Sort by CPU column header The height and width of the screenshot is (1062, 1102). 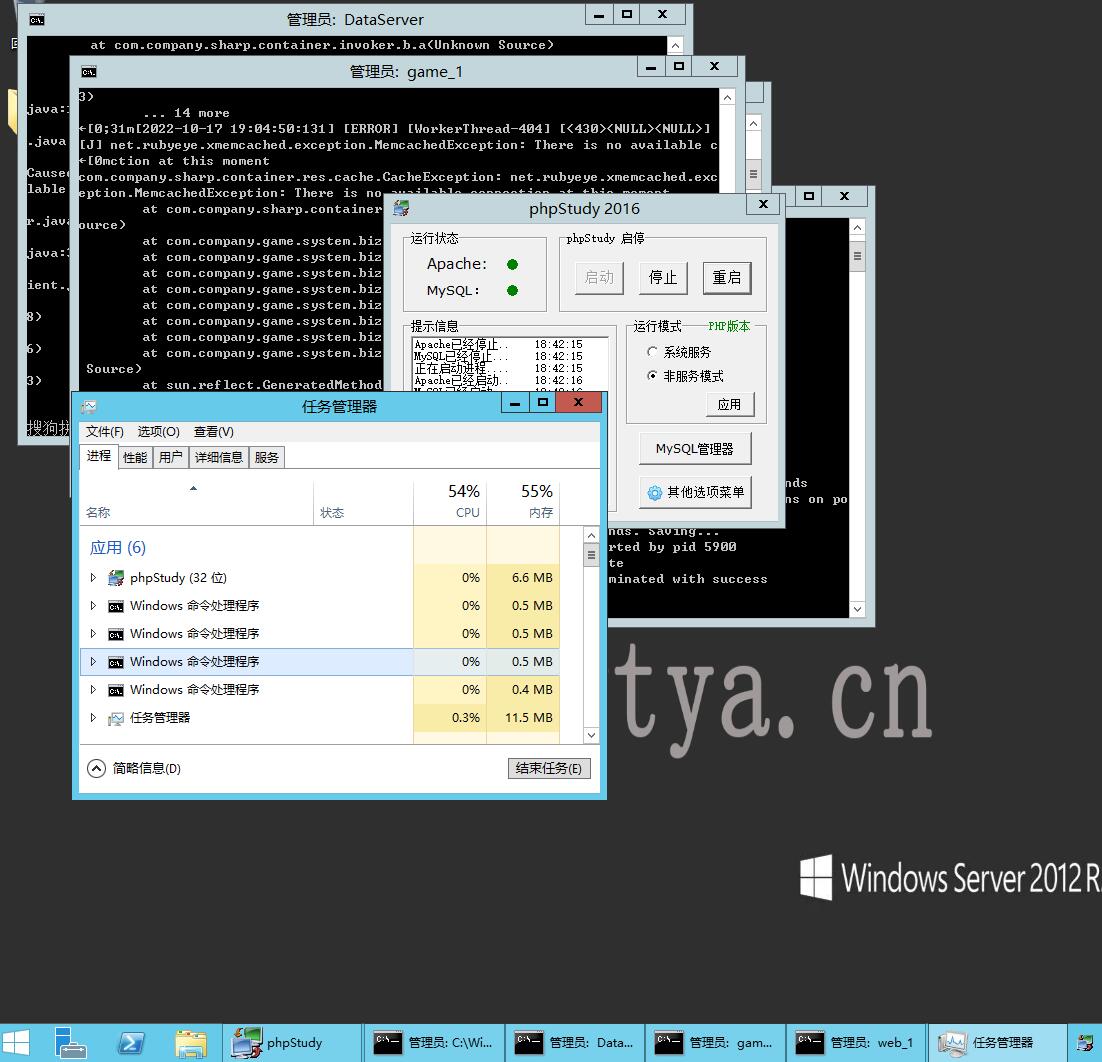pos(450,501)
